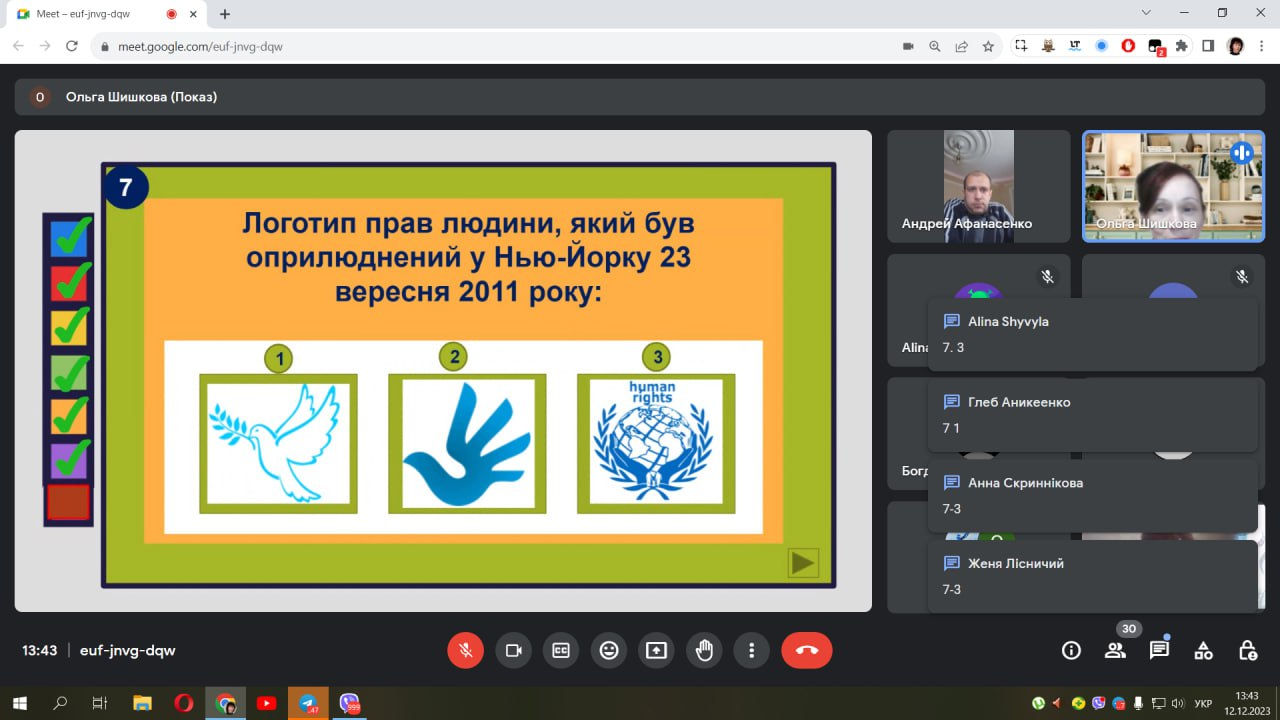
Task: Switch input language УКР in tray
Action: point(1204,703)
